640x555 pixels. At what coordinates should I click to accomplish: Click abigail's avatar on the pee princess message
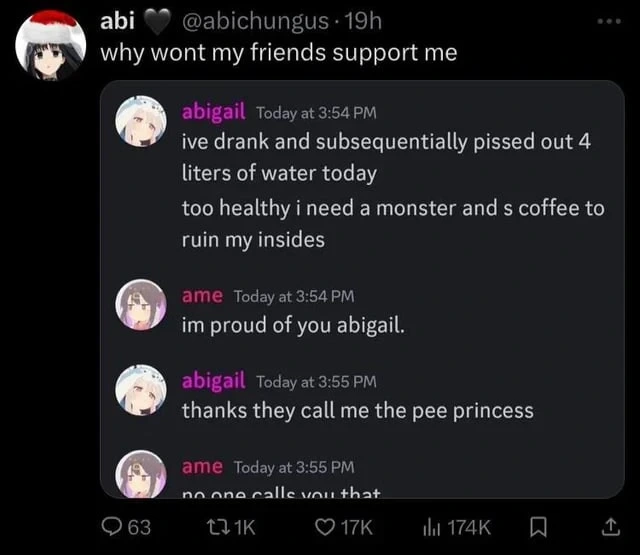[x=141, y=390]
